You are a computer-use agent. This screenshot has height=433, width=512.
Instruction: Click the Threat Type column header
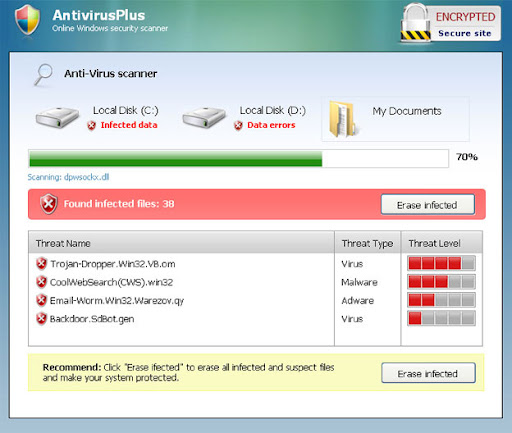367,243
